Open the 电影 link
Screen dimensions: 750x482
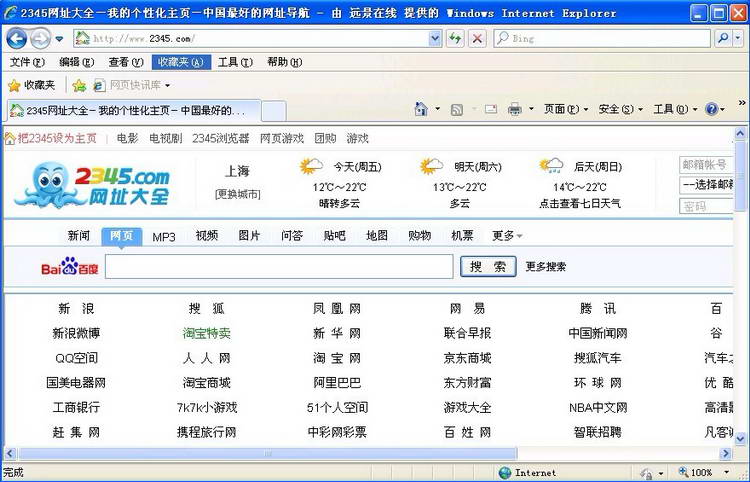(127, 139)
